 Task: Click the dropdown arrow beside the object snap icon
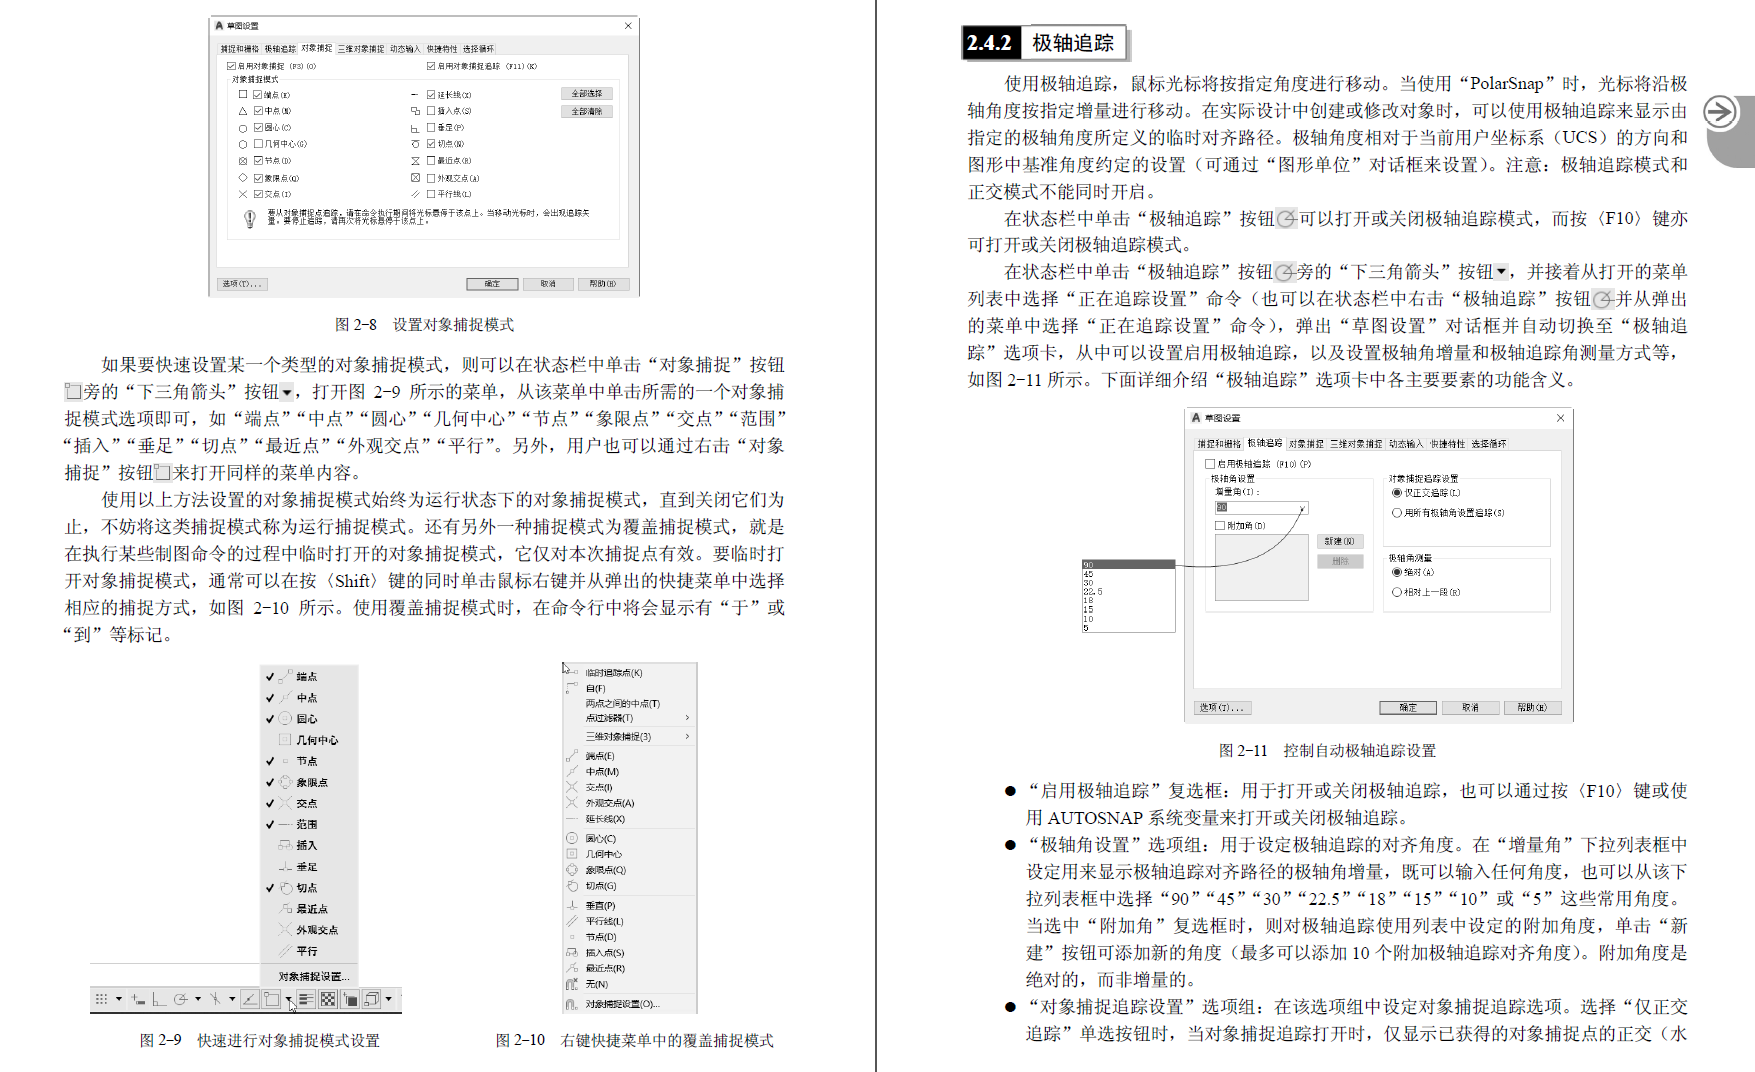pos(290,998)
